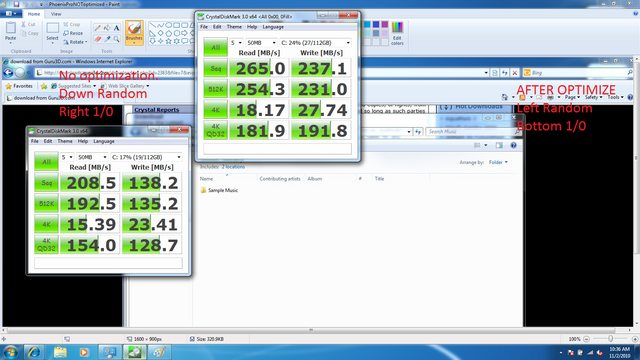Click zoom out button in Paint status bar

click(586, 339)
